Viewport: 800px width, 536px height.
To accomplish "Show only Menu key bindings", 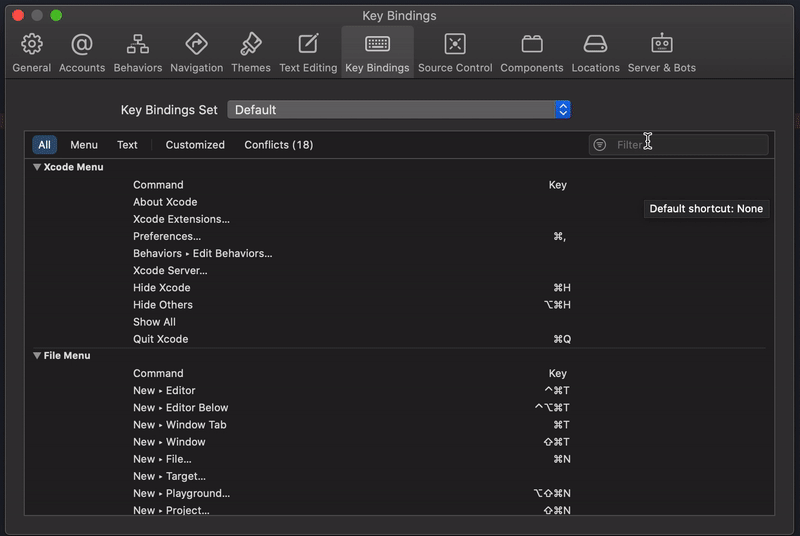I will [x=84, y=145].
